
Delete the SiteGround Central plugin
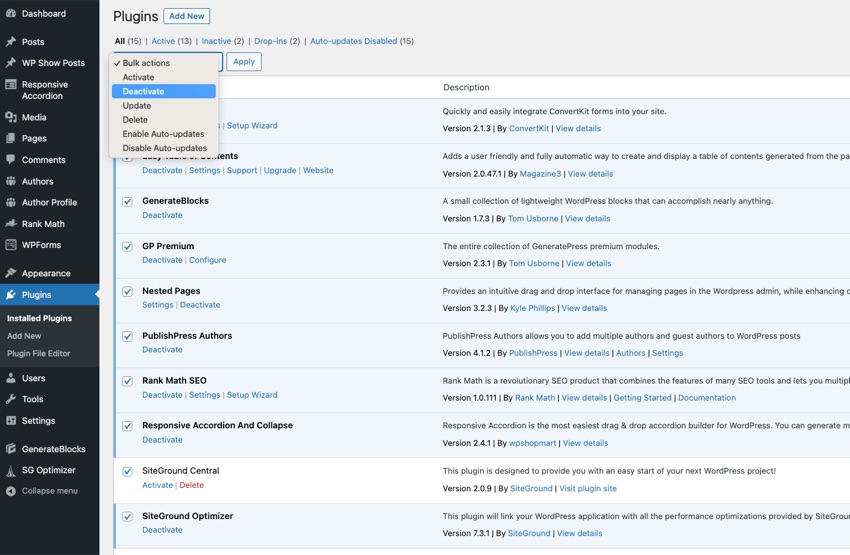(191, 485)
